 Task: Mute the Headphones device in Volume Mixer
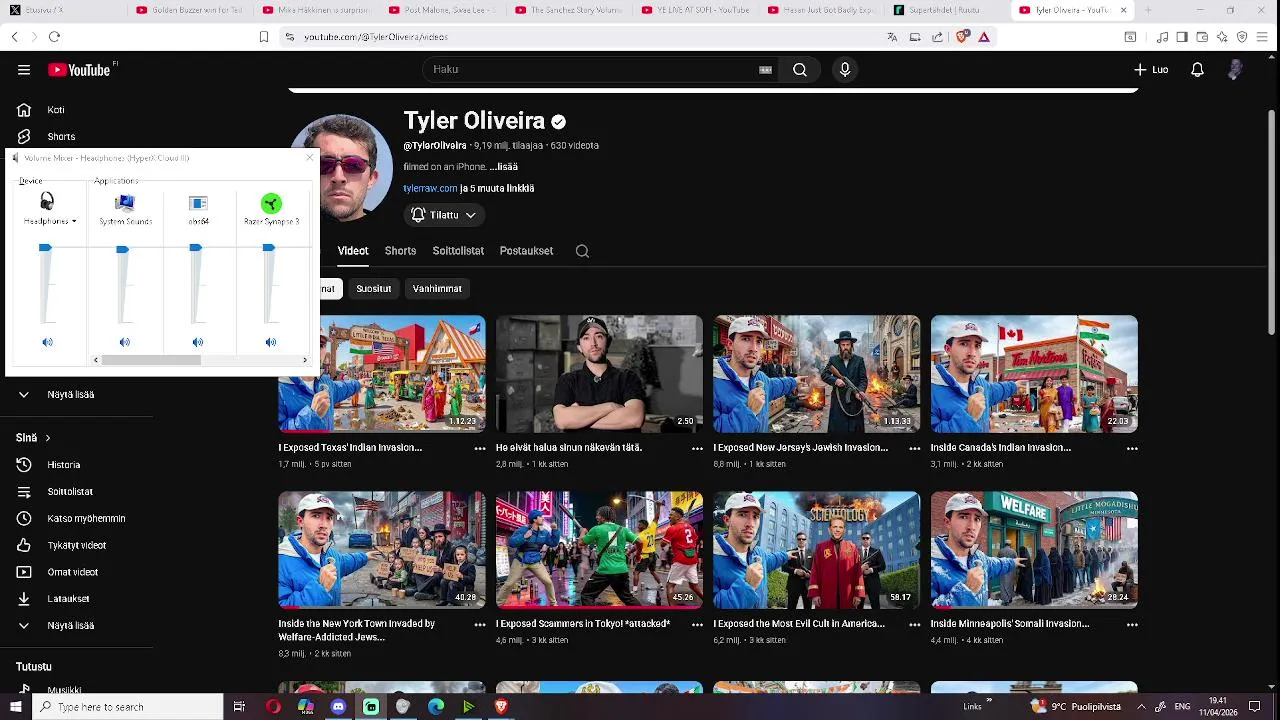click(x=47, y=342)
